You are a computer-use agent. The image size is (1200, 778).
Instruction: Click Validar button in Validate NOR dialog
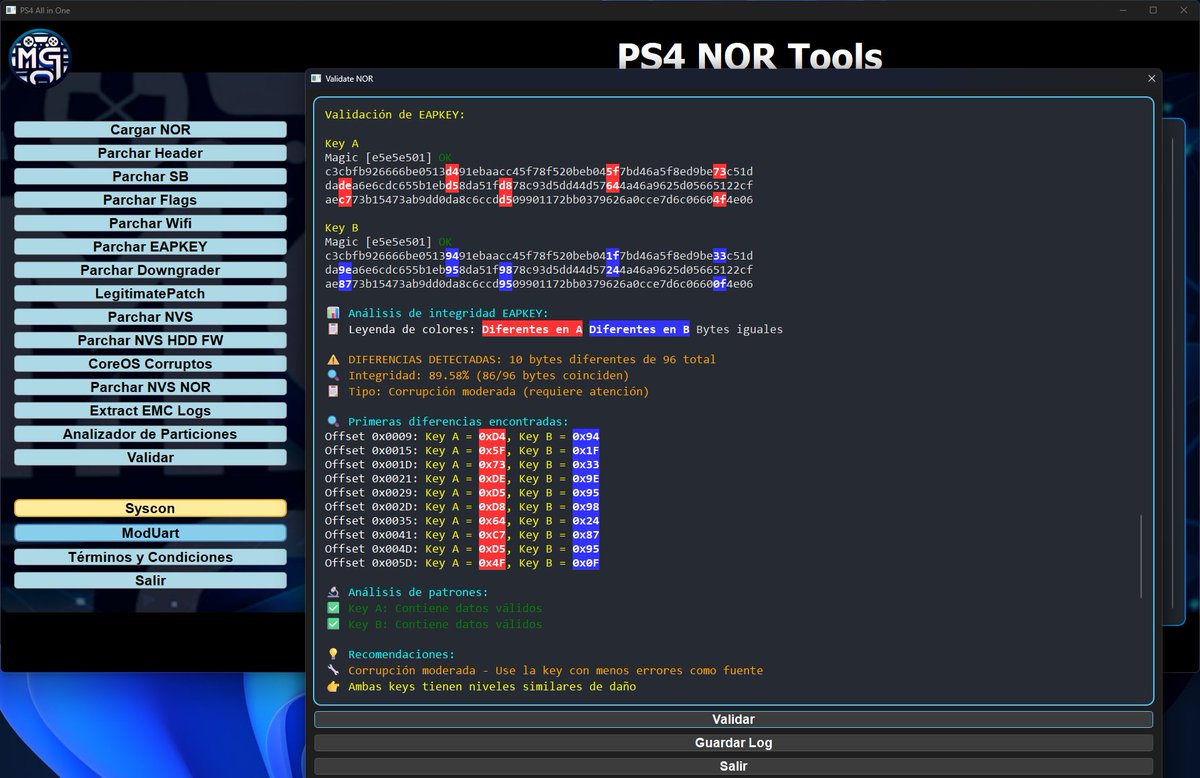pos(733,719)
